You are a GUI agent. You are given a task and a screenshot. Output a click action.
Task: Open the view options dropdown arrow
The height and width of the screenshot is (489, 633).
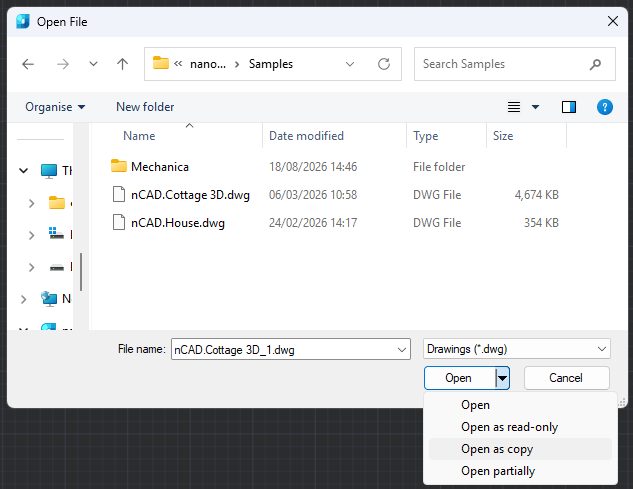pyautogui.click(x=535, y=107)
